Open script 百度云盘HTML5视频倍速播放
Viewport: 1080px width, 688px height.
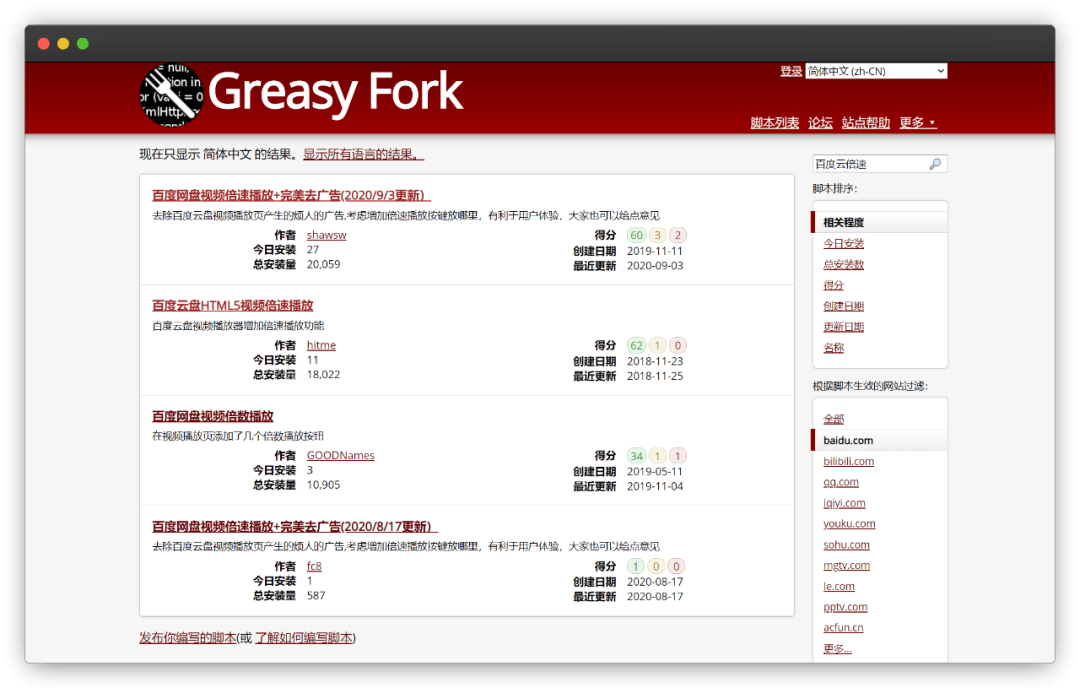click(232, 305)
